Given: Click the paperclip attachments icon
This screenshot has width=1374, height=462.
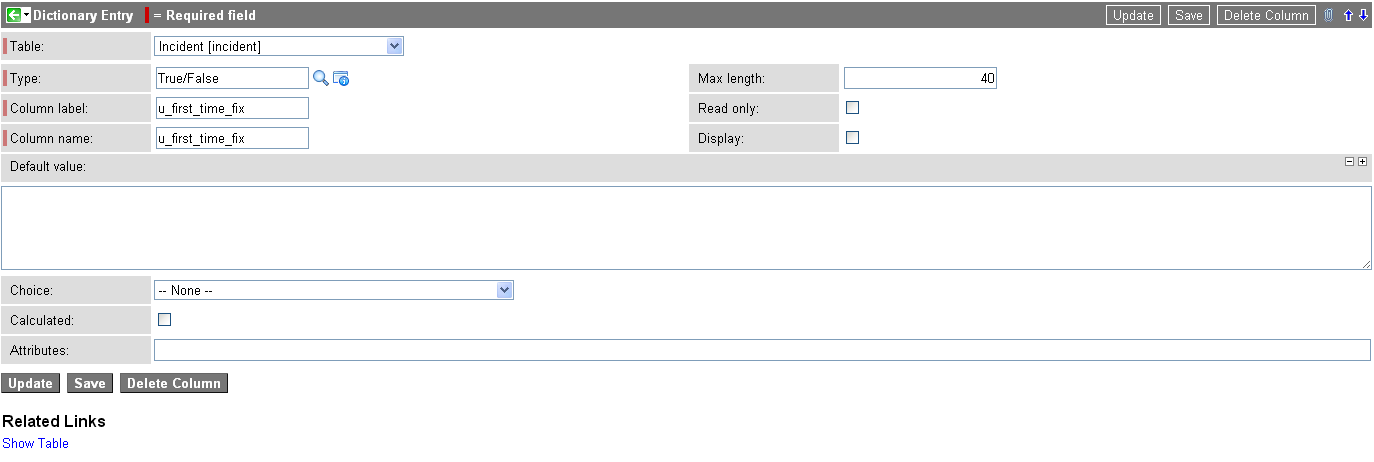Looking at the screenshot, I should [1329, 15].
